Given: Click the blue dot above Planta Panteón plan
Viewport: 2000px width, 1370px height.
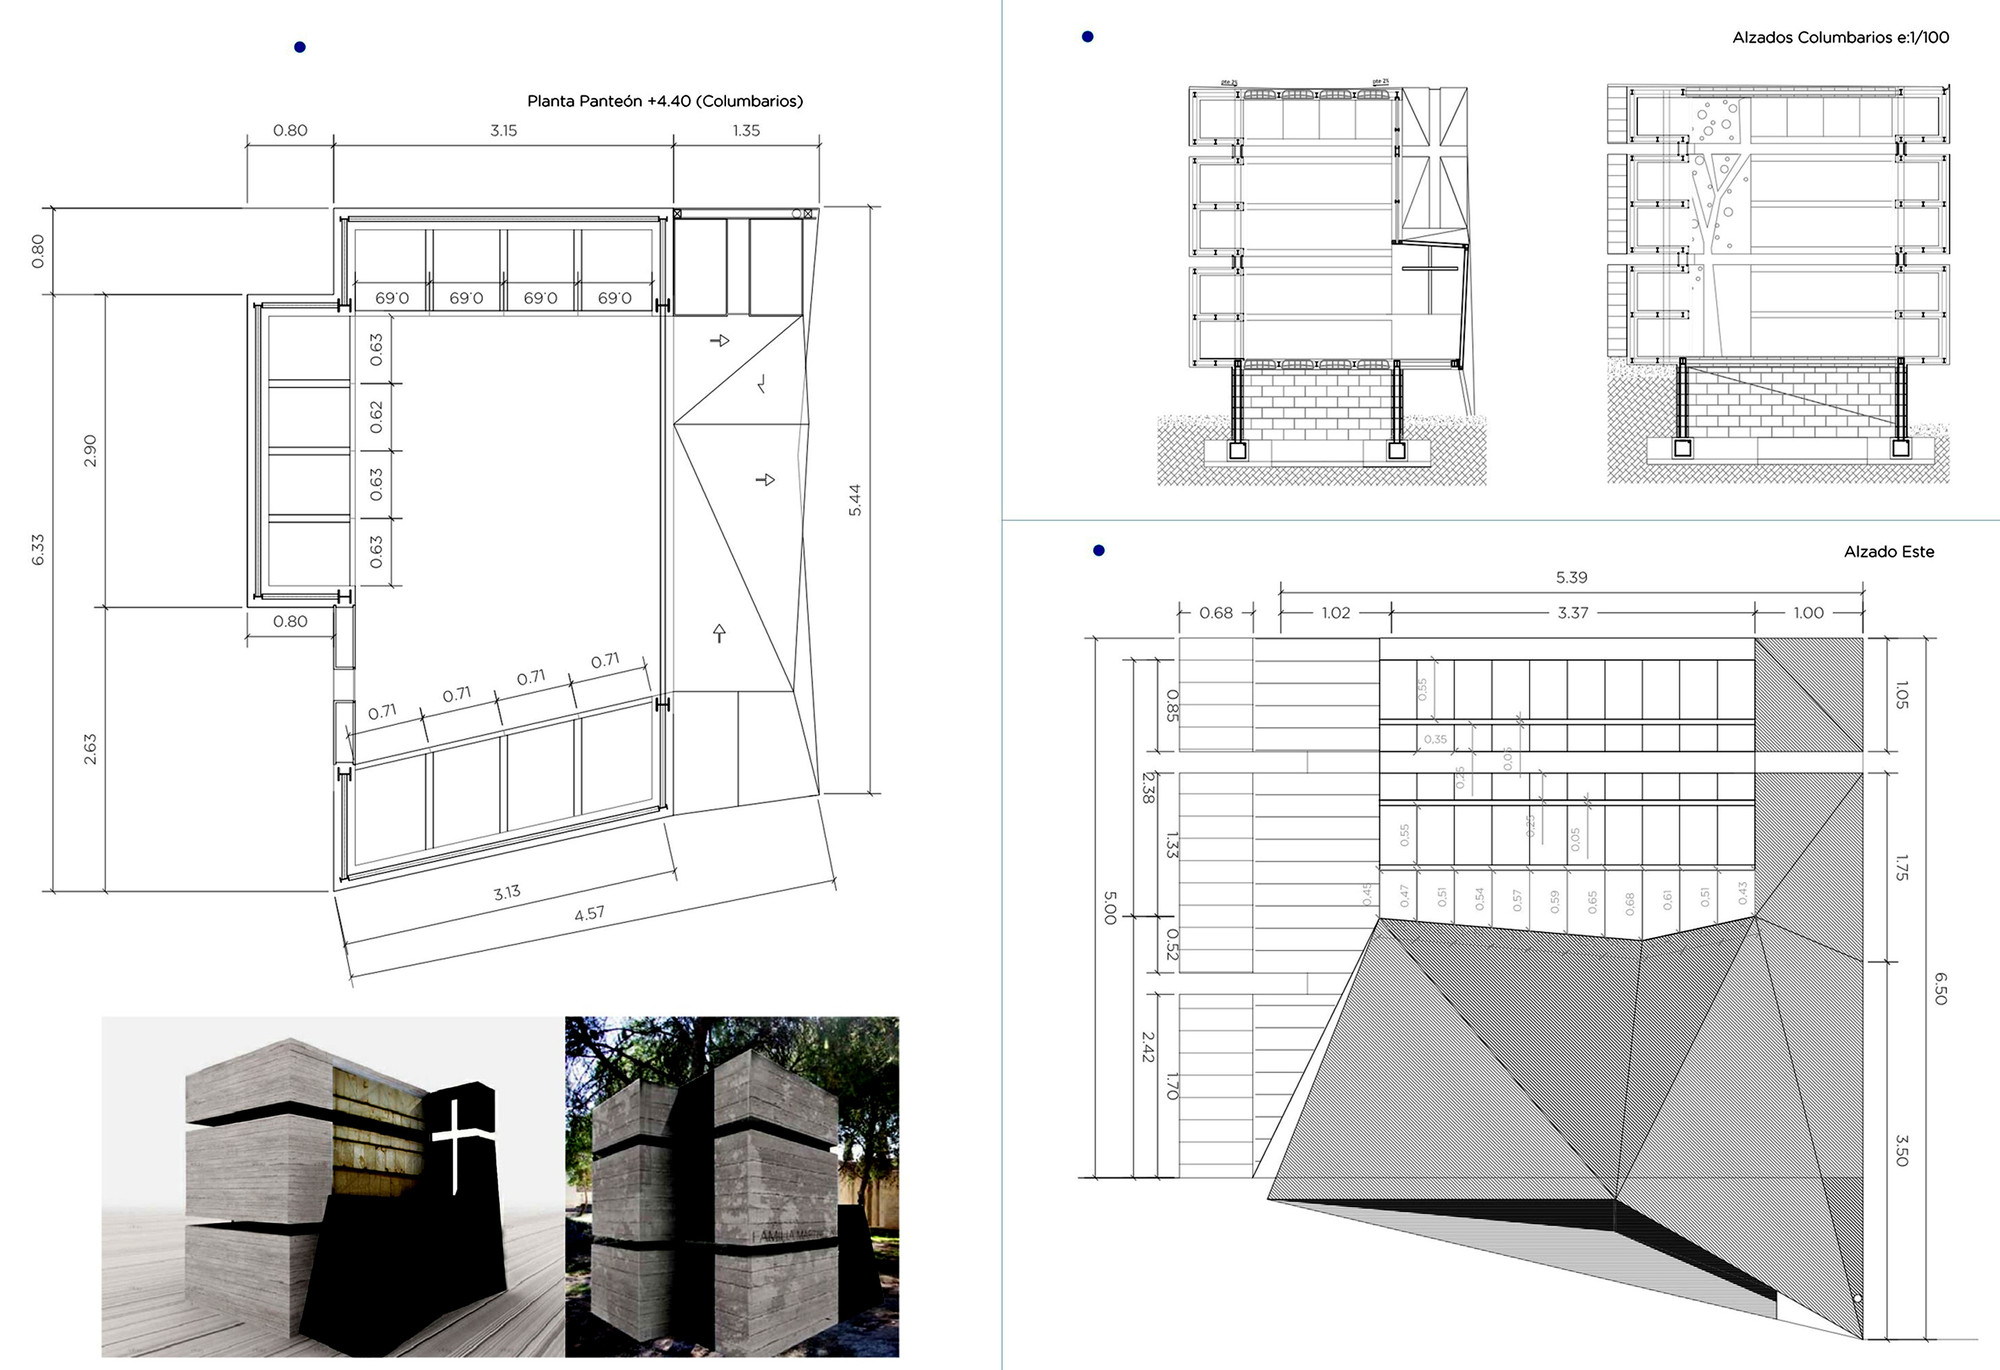Looking at the screenshot, I should pyautogui.click(x=299, y=47).
